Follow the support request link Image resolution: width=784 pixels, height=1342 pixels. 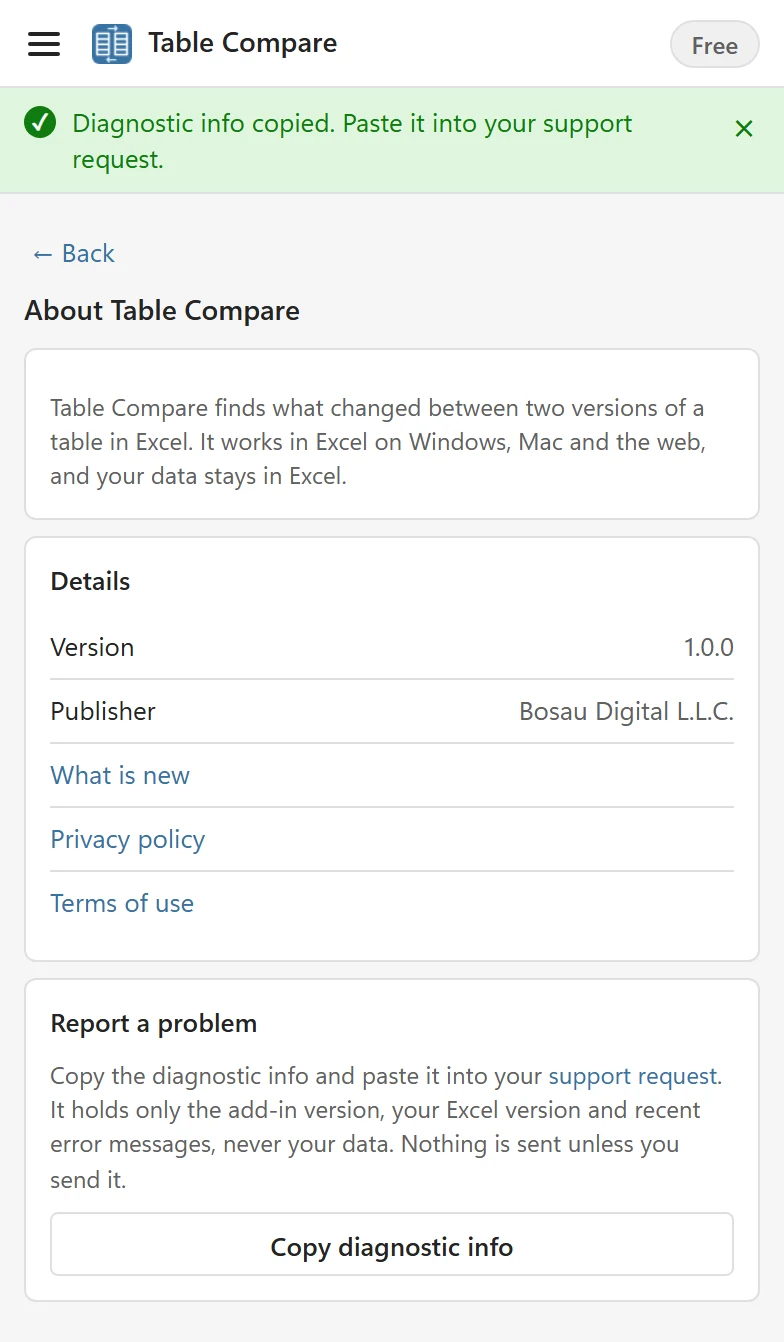point(633,1076)
